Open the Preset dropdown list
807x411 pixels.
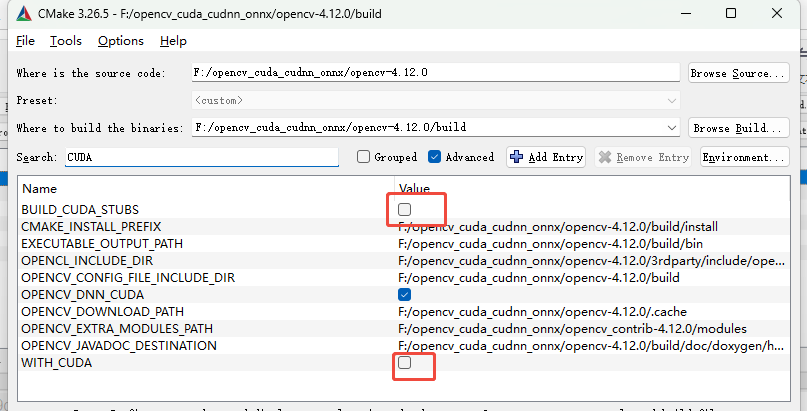pyautogui.click(x=672, y=100)
